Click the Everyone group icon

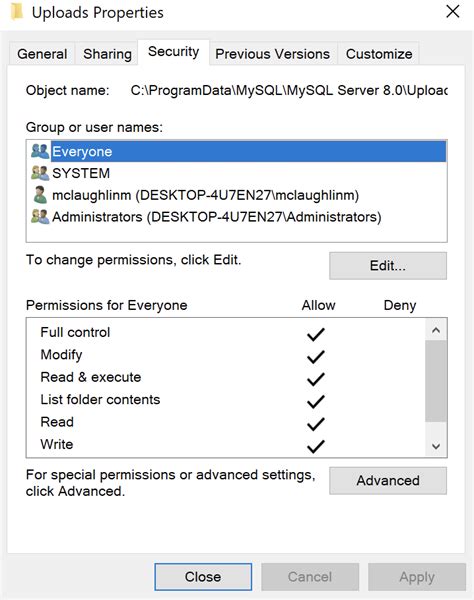40,151
